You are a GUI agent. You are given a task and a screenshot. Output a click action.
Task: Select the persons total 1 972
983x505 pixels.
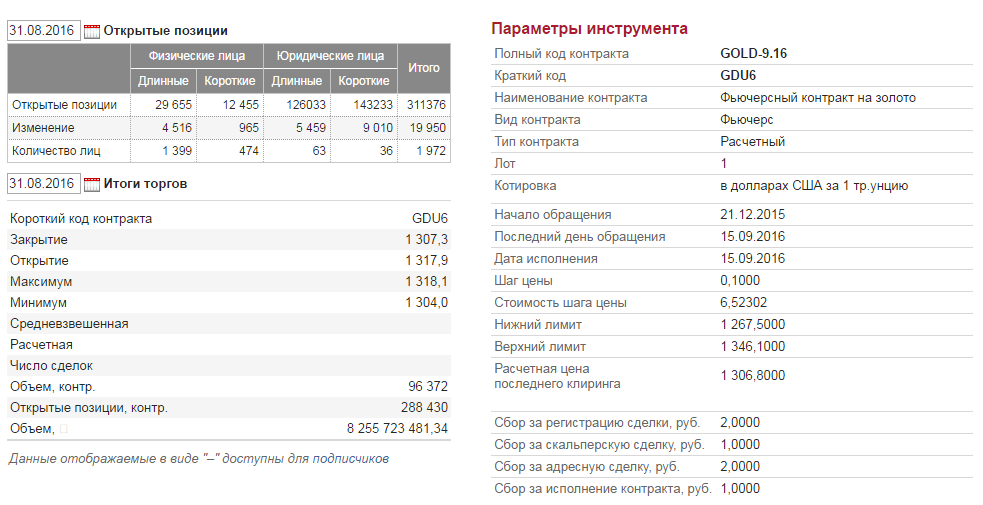tap(431, 151)
